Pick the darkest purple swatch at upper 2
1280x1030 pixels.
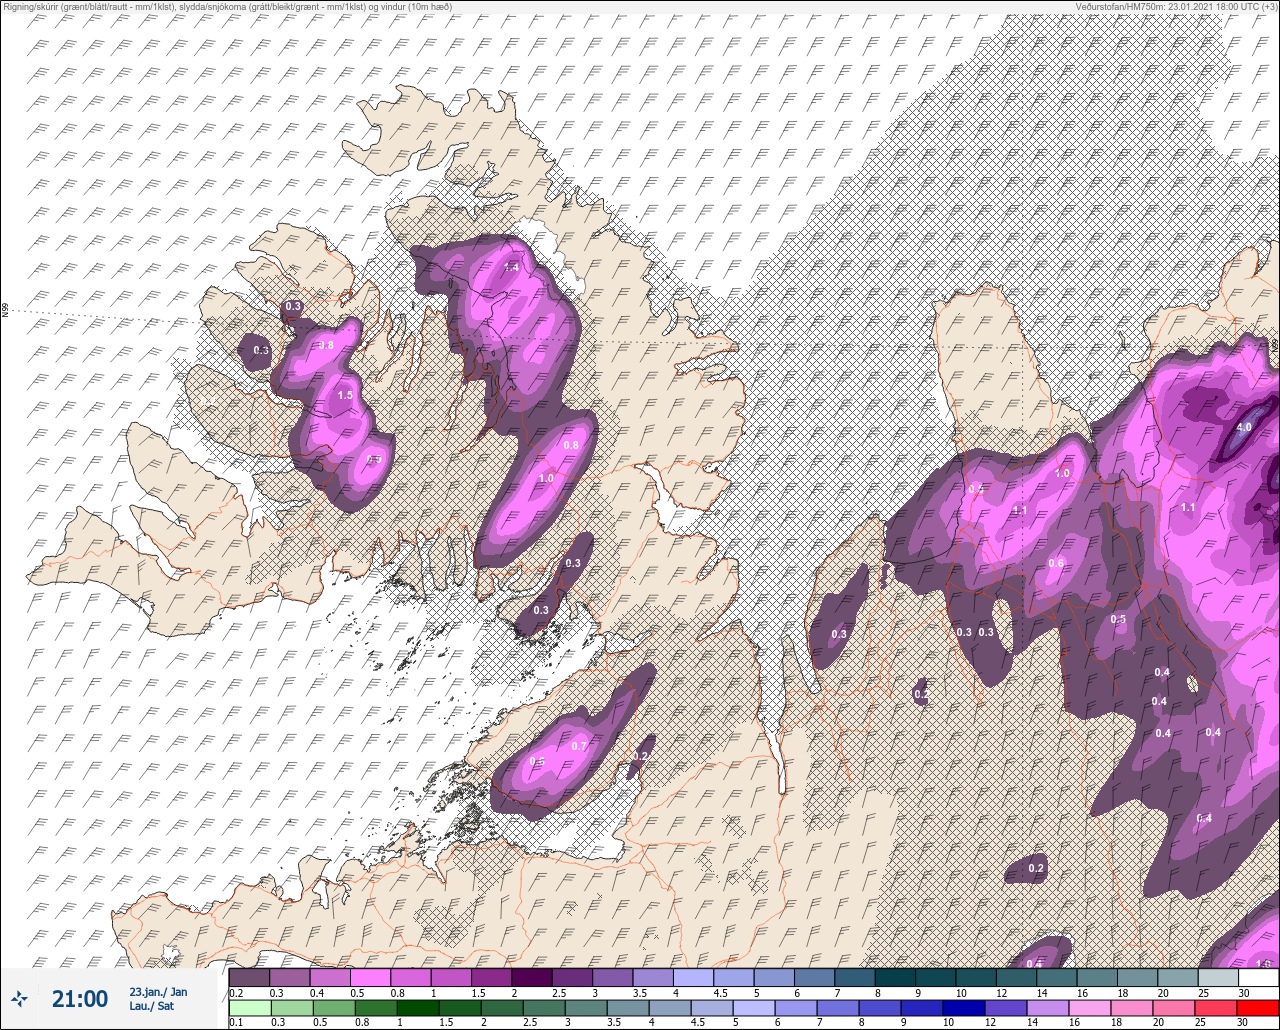coord(532,977)
